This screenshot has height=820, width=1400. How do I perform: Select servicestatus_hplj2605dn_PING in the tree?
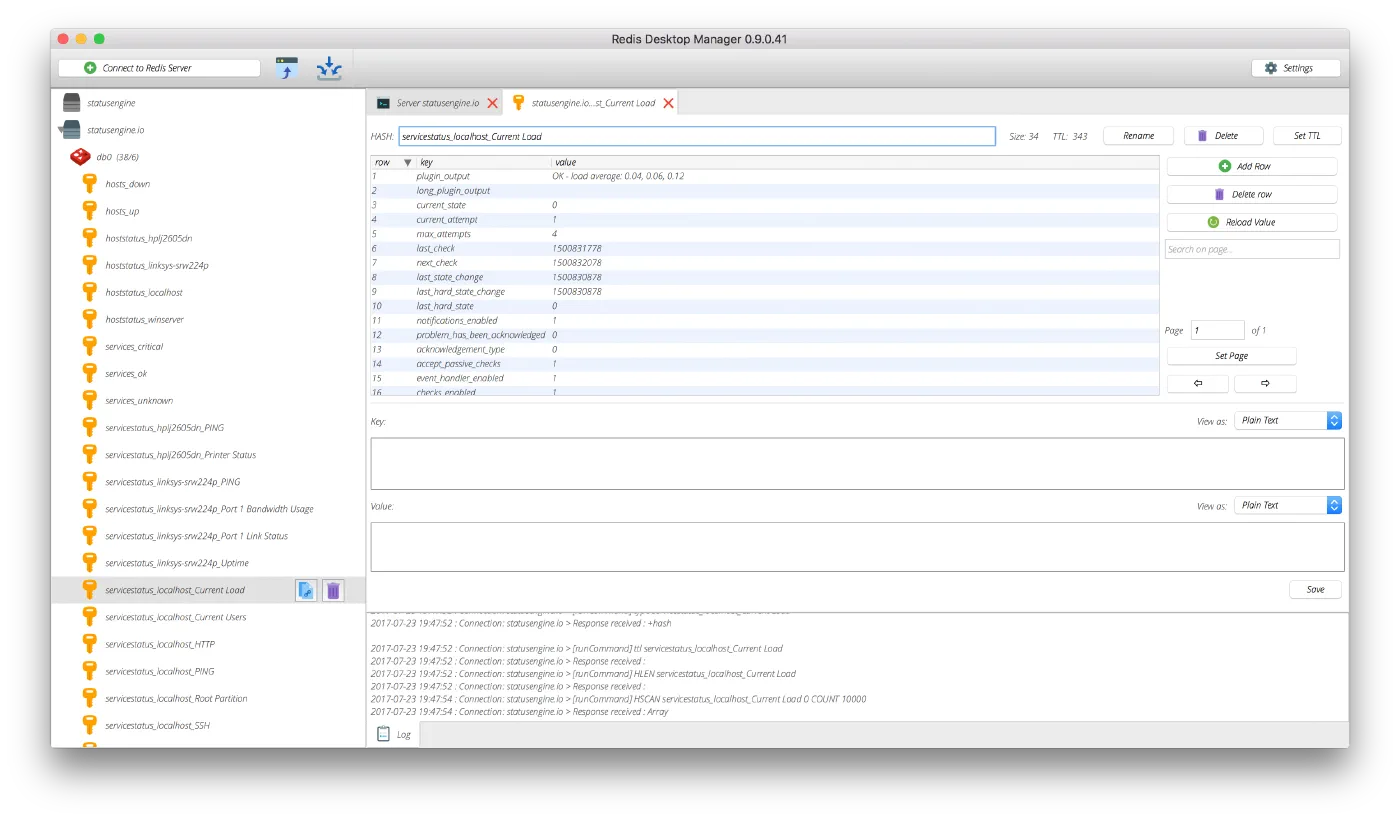coord(164,428)
